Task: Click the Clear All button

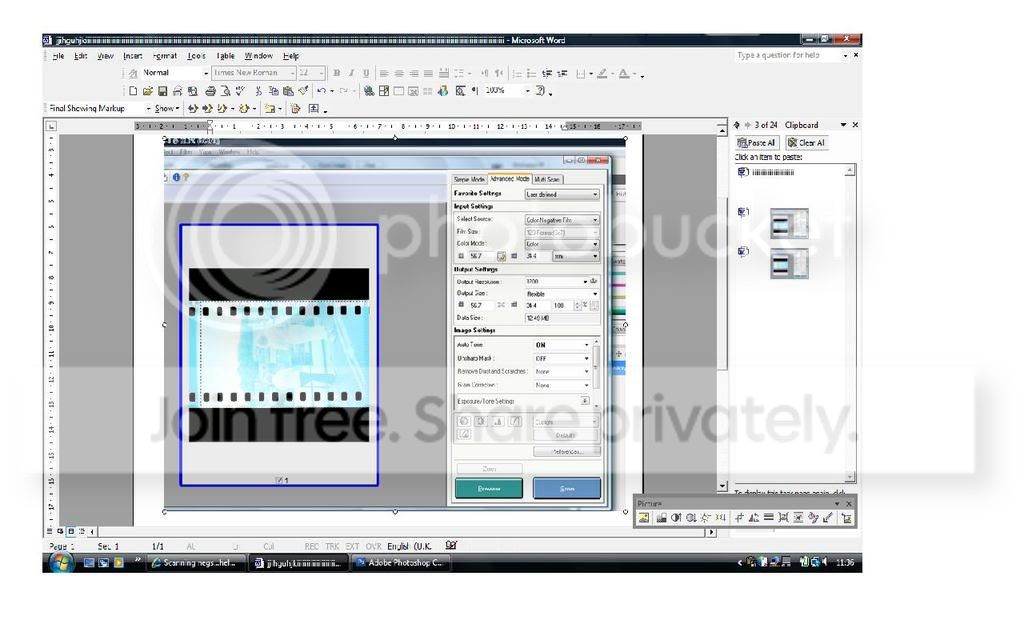Action: point(806,143)
